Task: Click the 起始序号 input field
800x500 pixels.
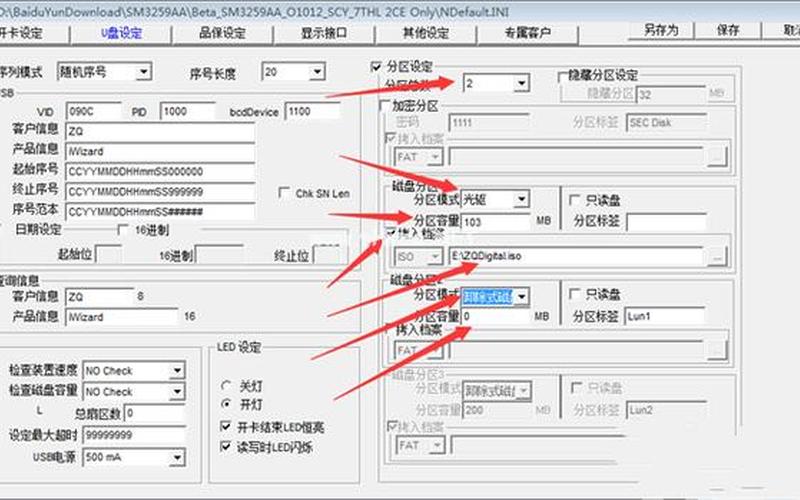Action: (x=160, y=171)
